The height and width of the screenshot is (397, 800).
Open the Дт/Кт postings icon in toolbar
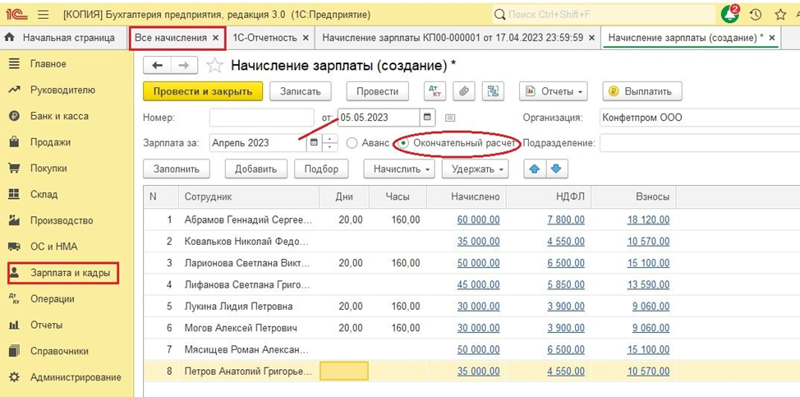[435, 91]
